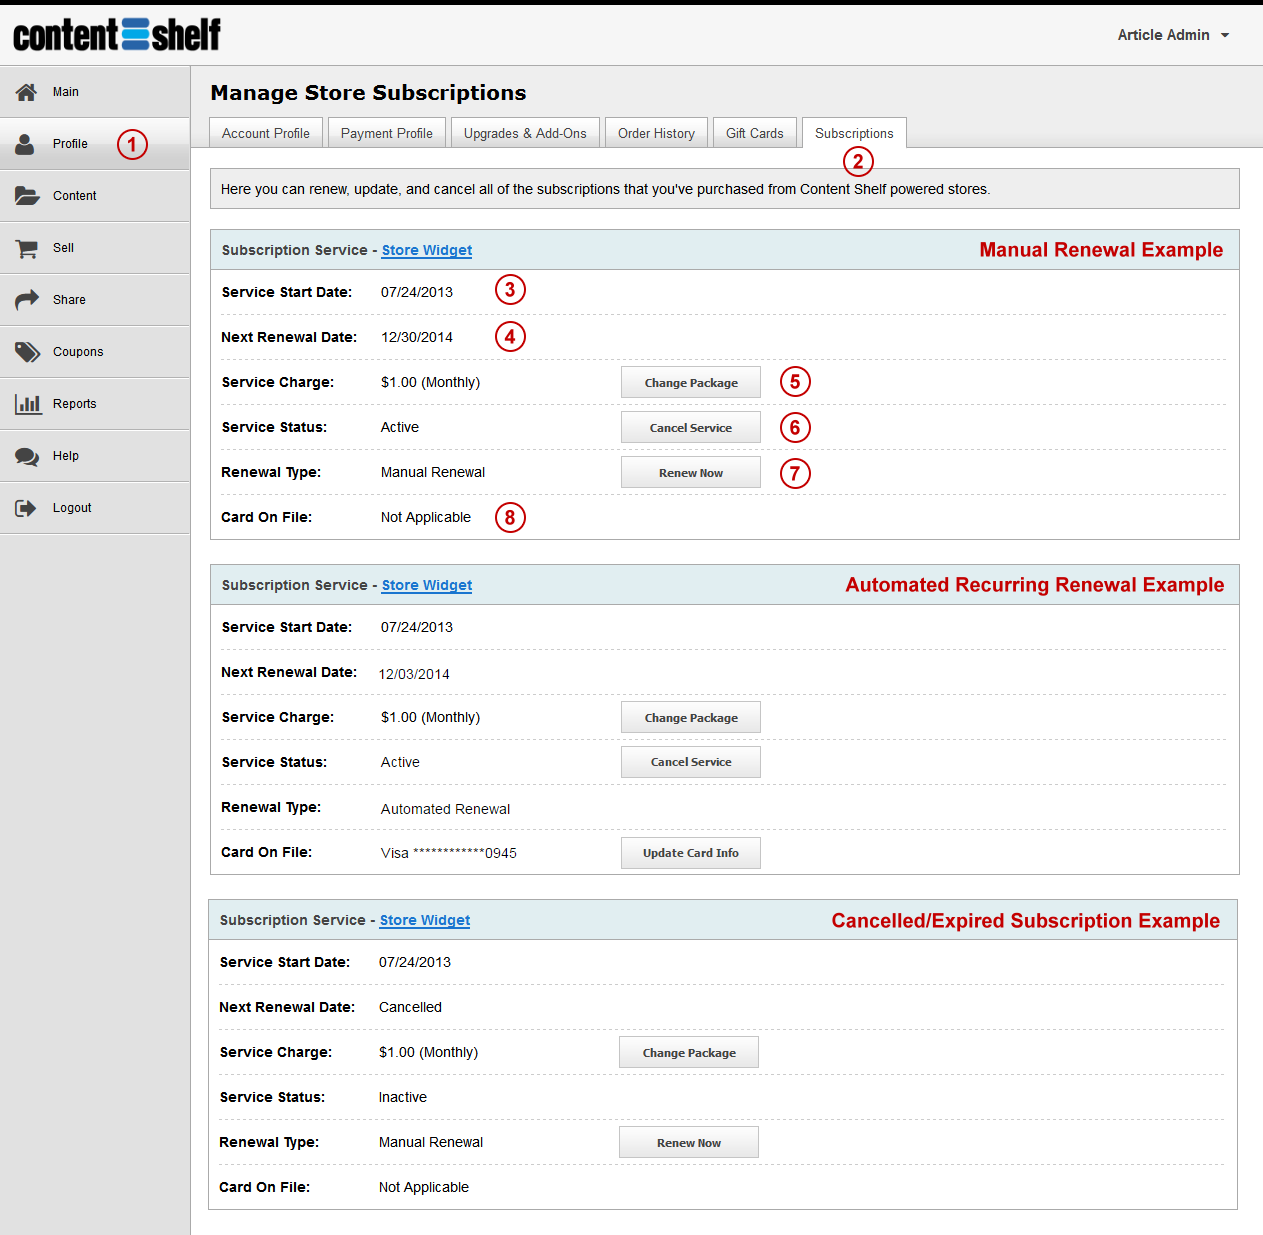Select Sell in the sidebar

[x=95, y=248]
